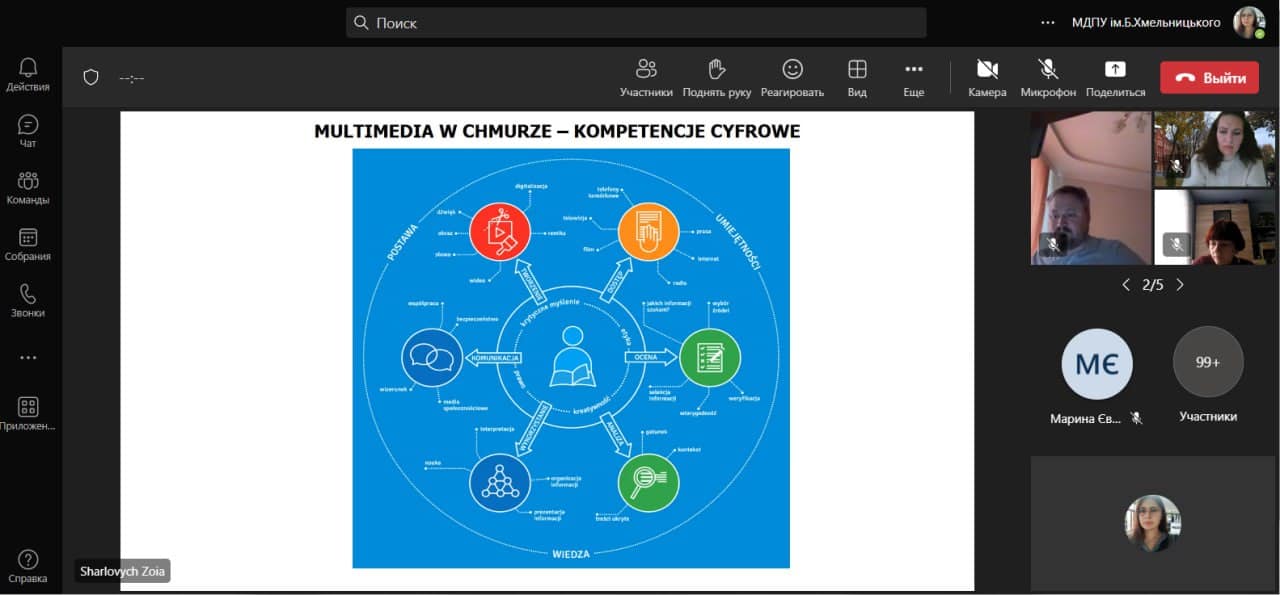The image size is (1280, 595).
Task: Click the 99+ Участники overflow circle
Action: pos(1208,363)
